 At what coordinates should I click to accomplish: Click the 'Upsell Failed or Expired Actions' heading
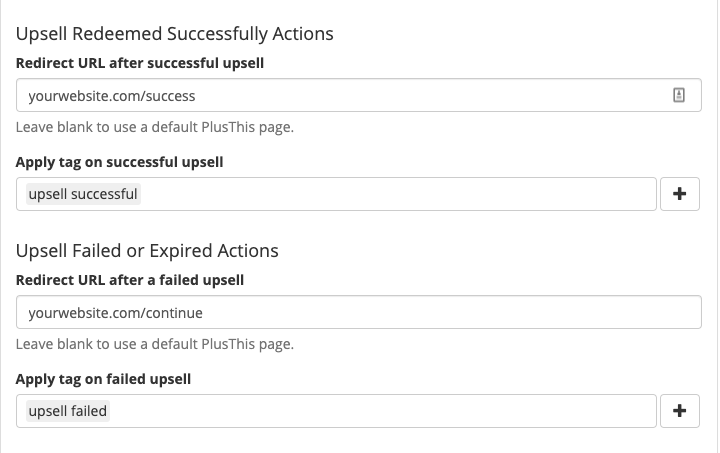click(147, 251)
